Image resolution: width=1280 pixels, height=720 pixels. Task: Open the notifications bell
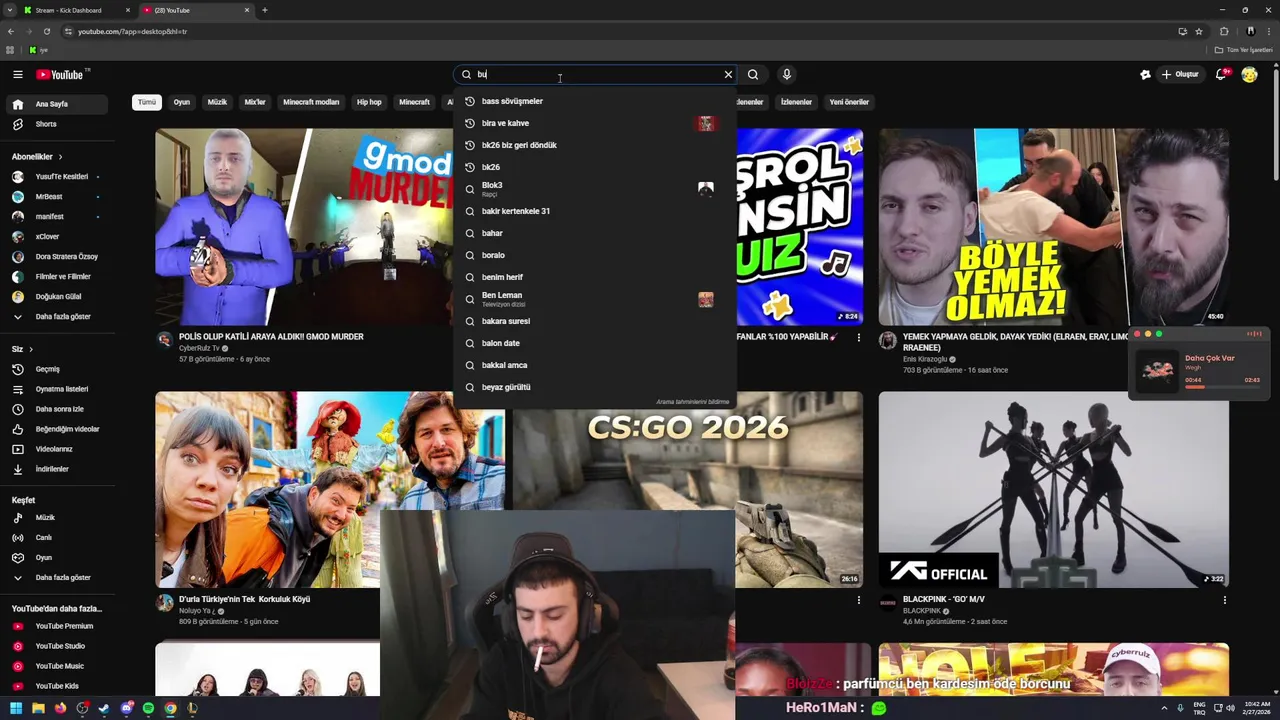pos(1221,74)
